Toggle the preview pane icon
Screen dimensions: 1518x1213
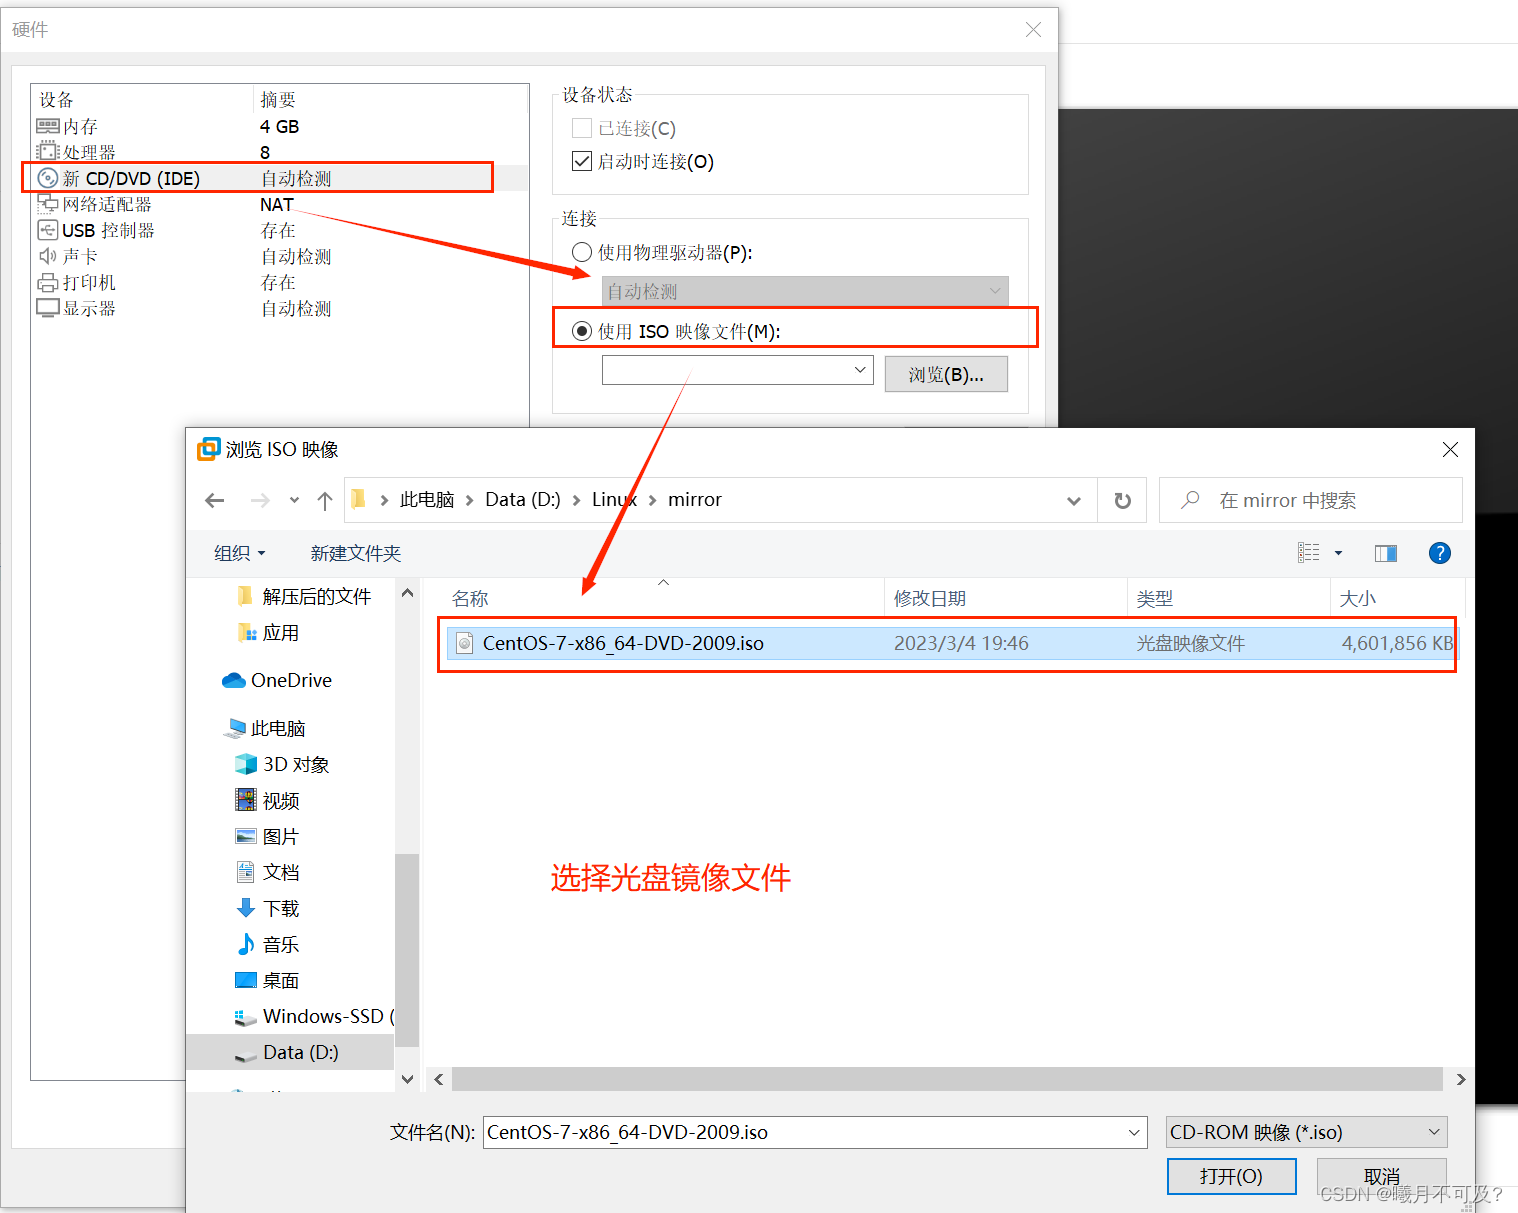coord(1386,553)
